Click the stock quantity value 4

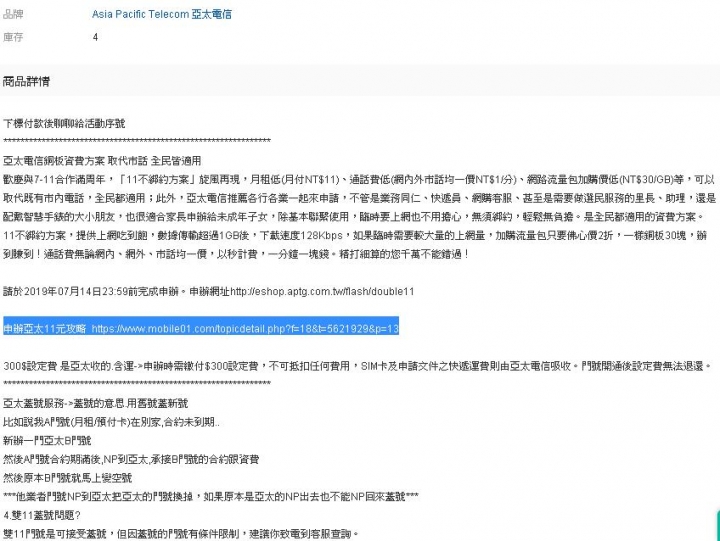(95, 37)
